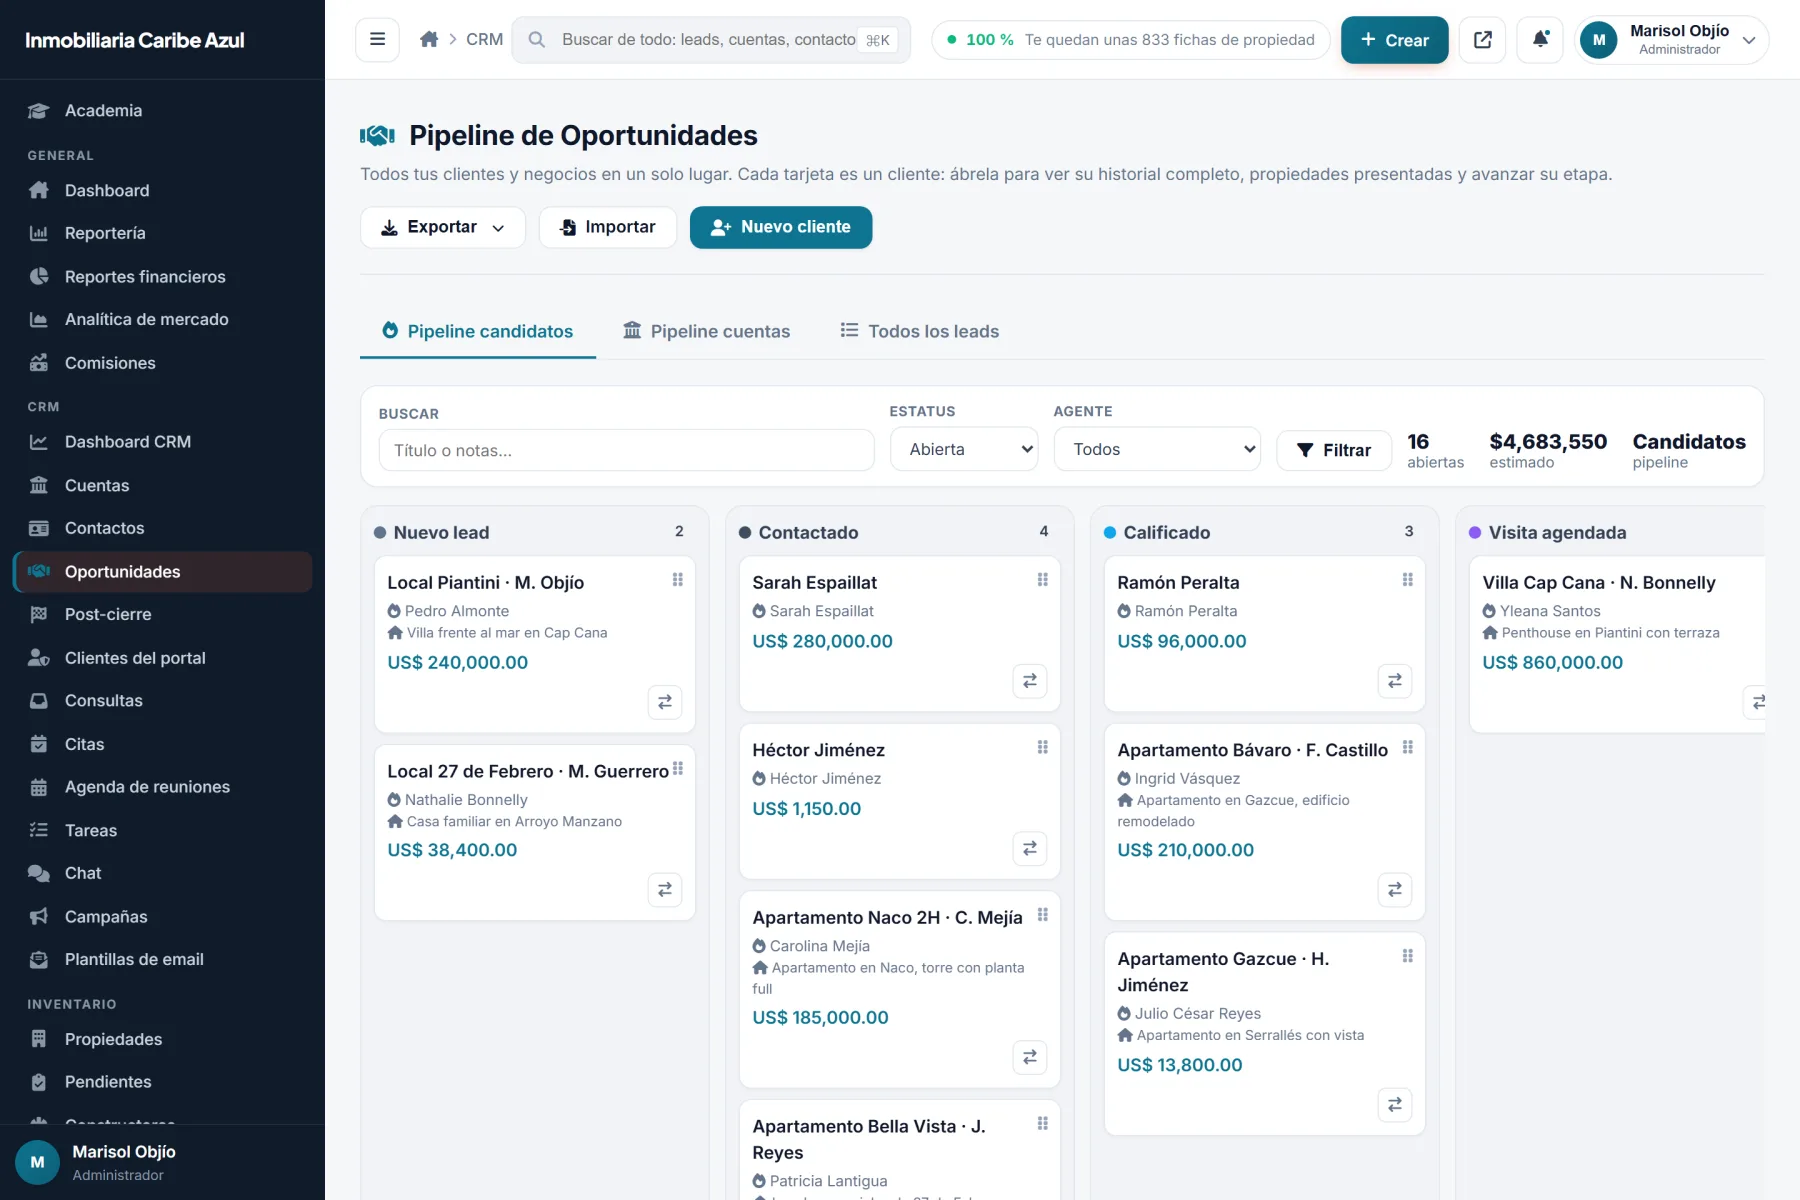The height and width of the screenshot is (1200, 1800).
Task: Switch to Todos los leads tab
Action: pyautogui.click(x=920, y=331)
